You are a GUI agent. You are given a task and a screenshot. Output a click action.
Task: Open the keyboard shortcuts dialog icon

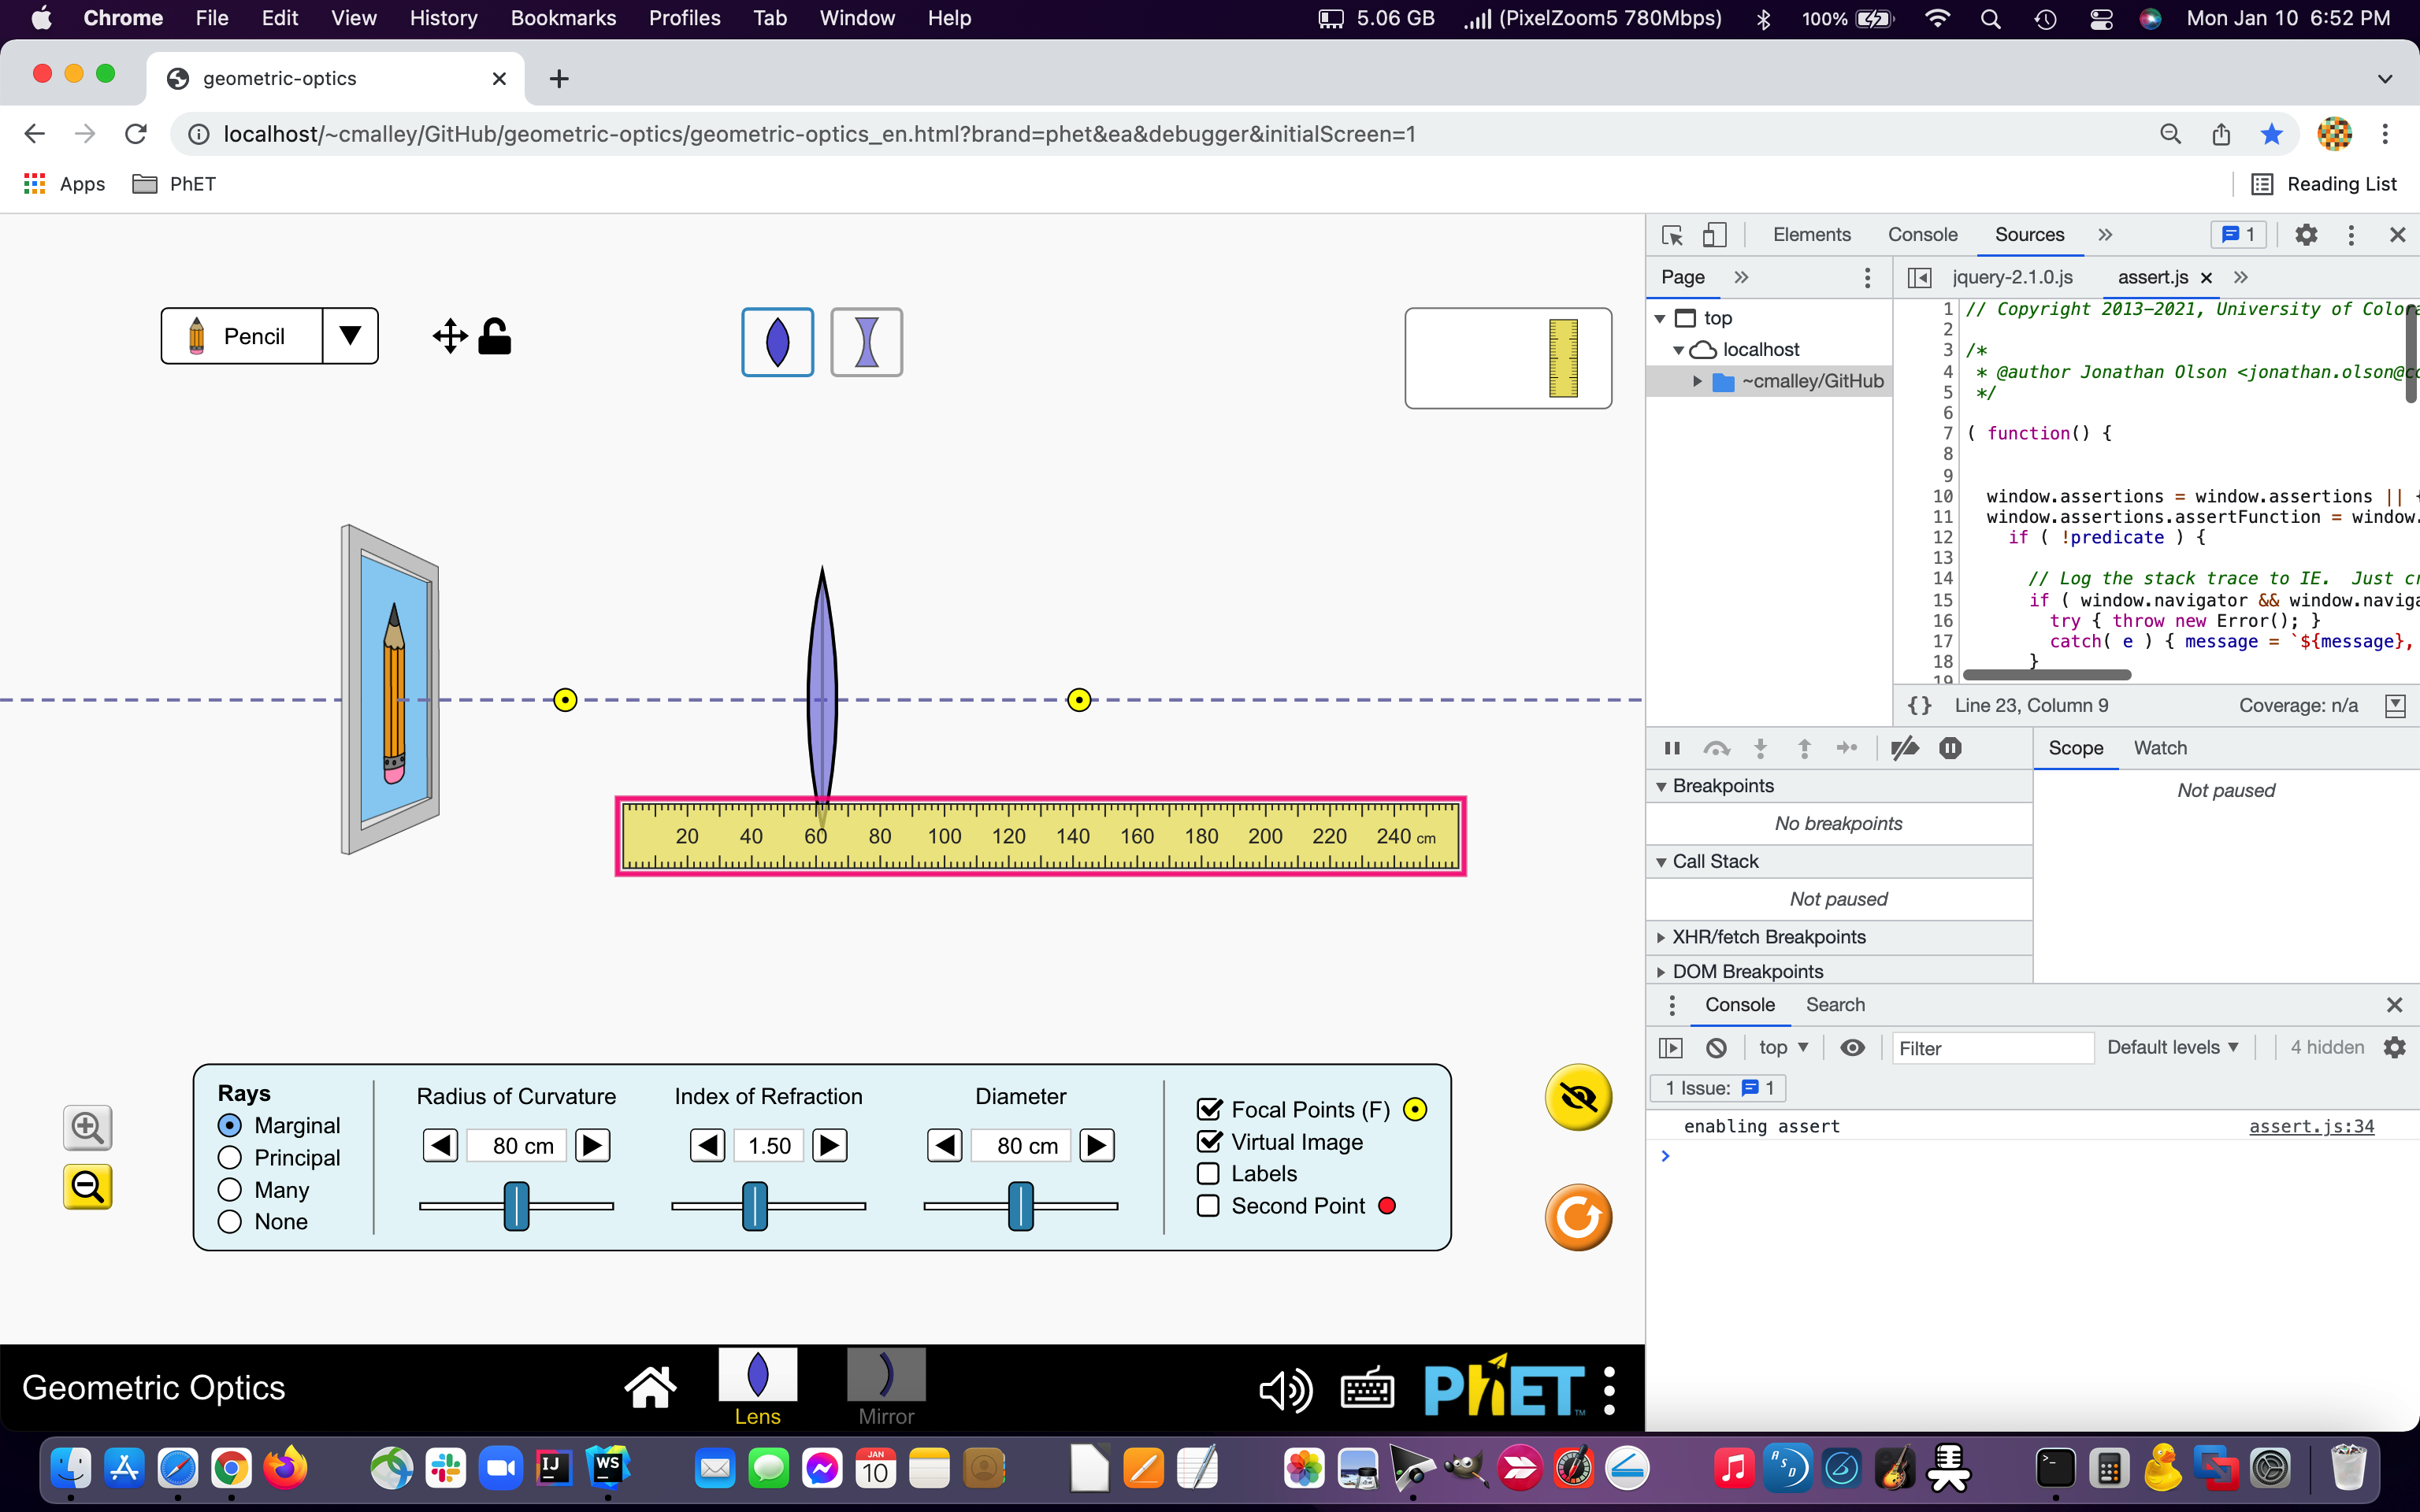point(1367,1389)
